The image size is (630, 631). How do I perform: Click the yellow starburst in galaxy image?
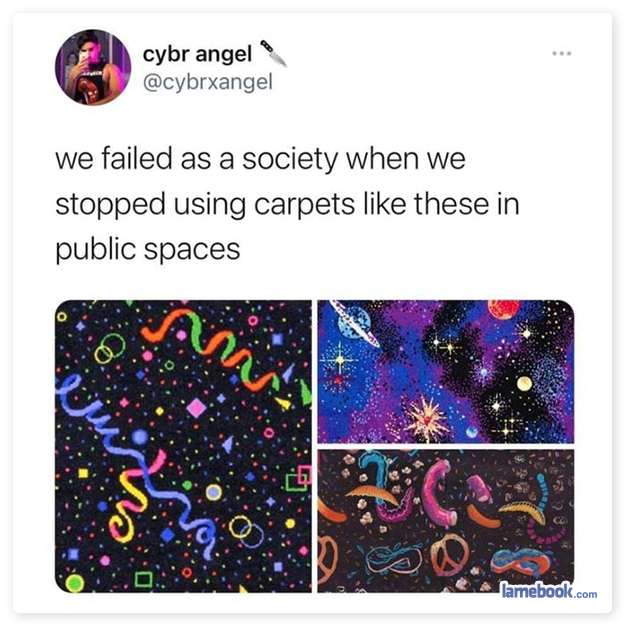tap(427, 419)
